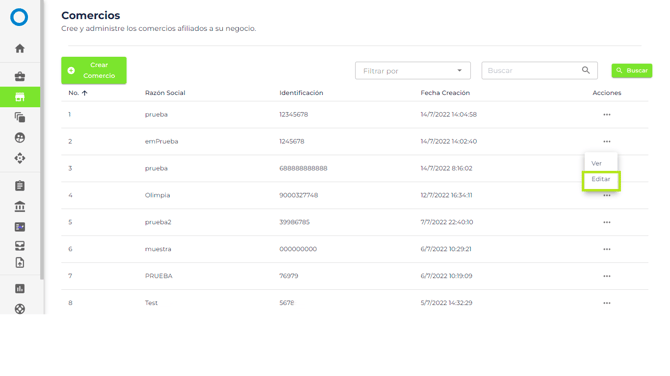Open the bar chart report icon
Screen dimensions: 670x376
tap(20, 288)
